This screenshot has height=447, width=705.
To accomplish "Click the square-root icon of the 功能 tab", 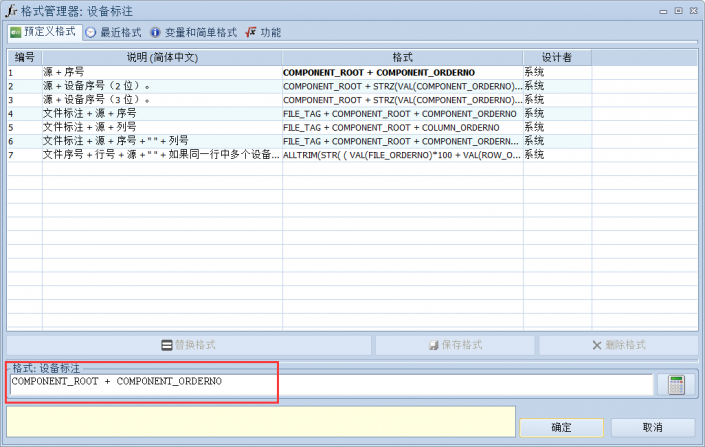I will click(x=251, y=32).
